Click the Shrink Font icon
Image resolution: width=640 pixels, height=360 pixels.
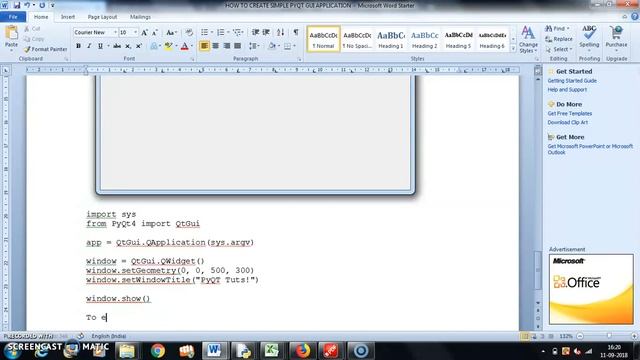pos(155,32)
